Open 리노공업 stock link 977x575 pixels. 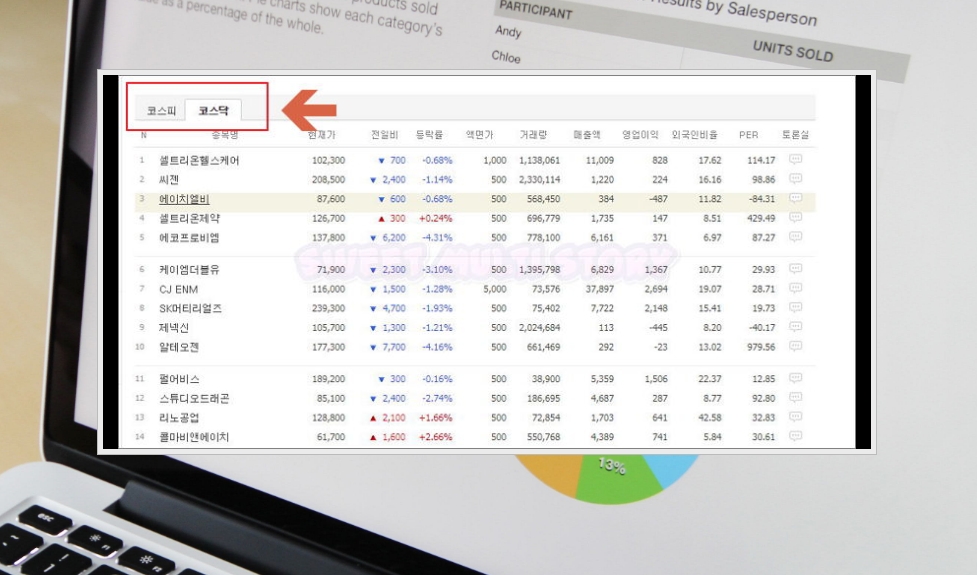179,417
